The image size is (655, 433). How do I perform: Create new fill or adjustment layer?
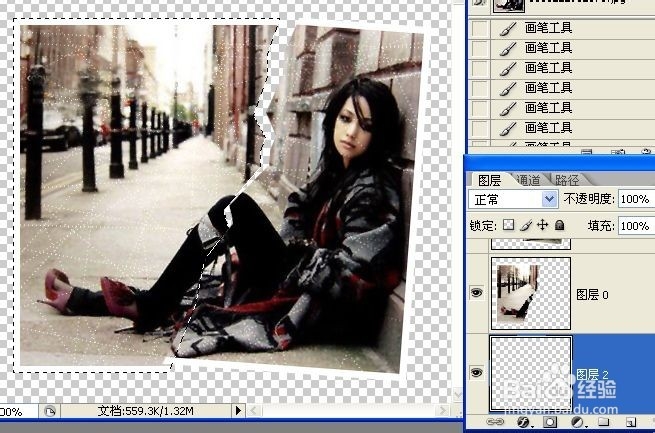click(x=578, y=422)
